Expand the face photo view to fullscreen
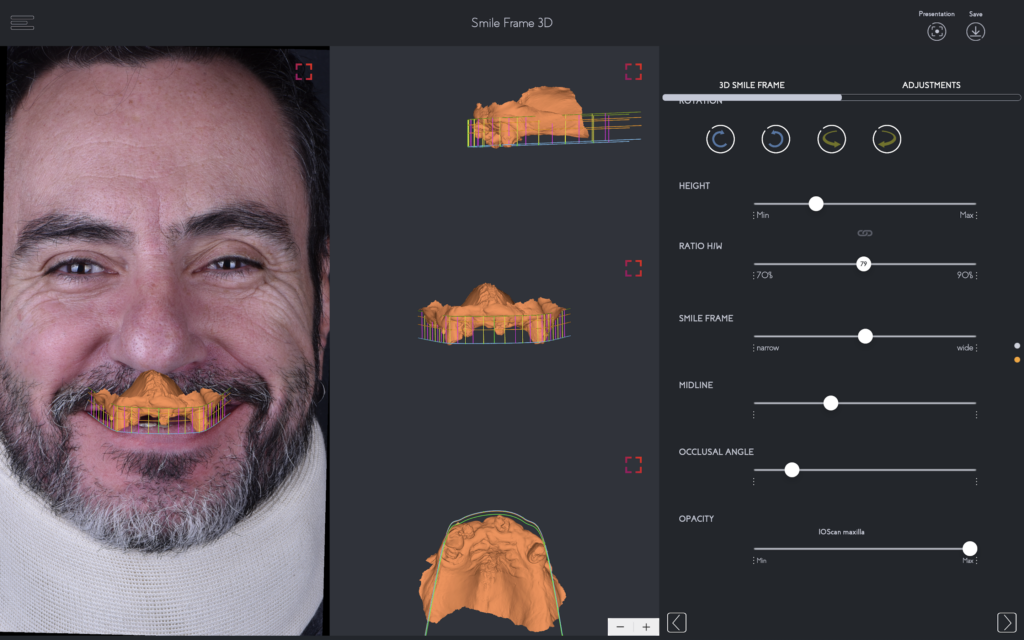The image size is (1024, 640). click(303, 71)
